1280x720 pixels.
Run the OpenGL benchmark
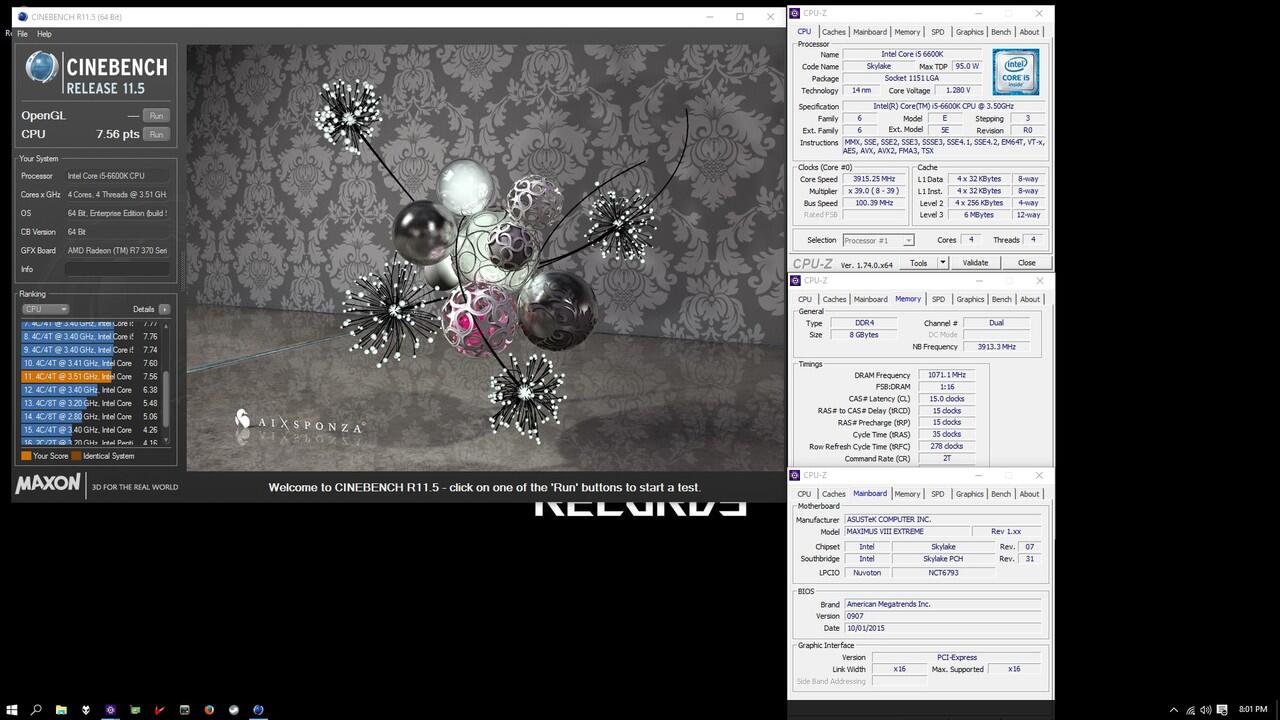point(155,115)
